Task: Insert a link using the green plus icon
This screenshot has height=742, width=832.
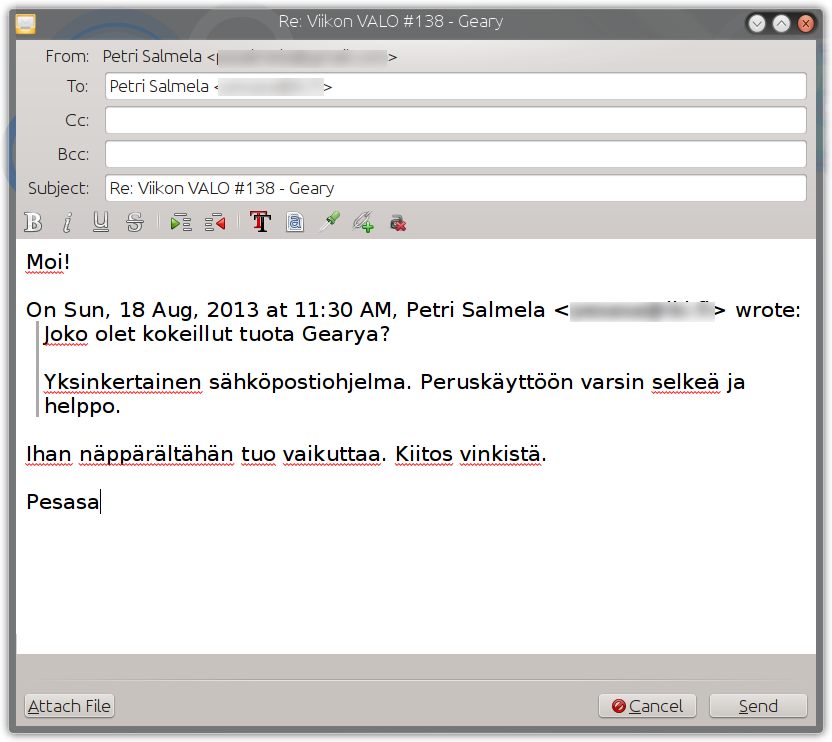Action: pos(363,222)
